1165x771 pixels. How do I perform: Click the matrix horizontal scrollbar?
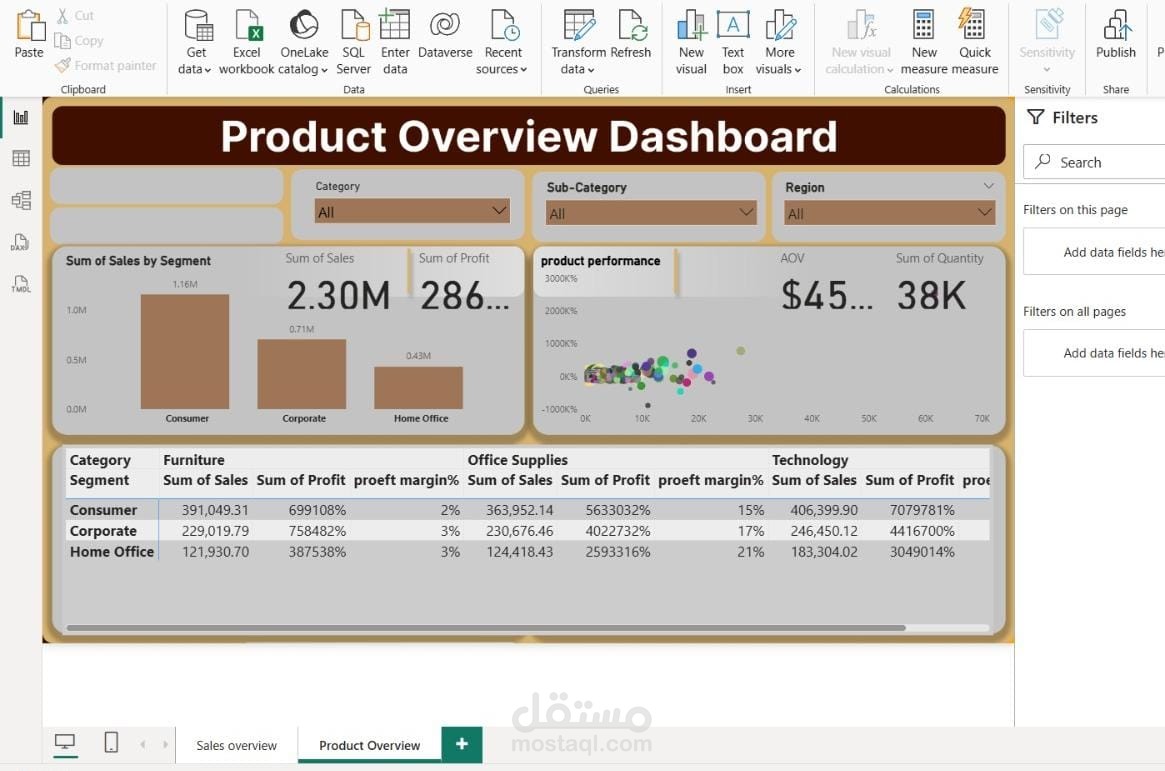pyautogui.click(x=486, y=628)
